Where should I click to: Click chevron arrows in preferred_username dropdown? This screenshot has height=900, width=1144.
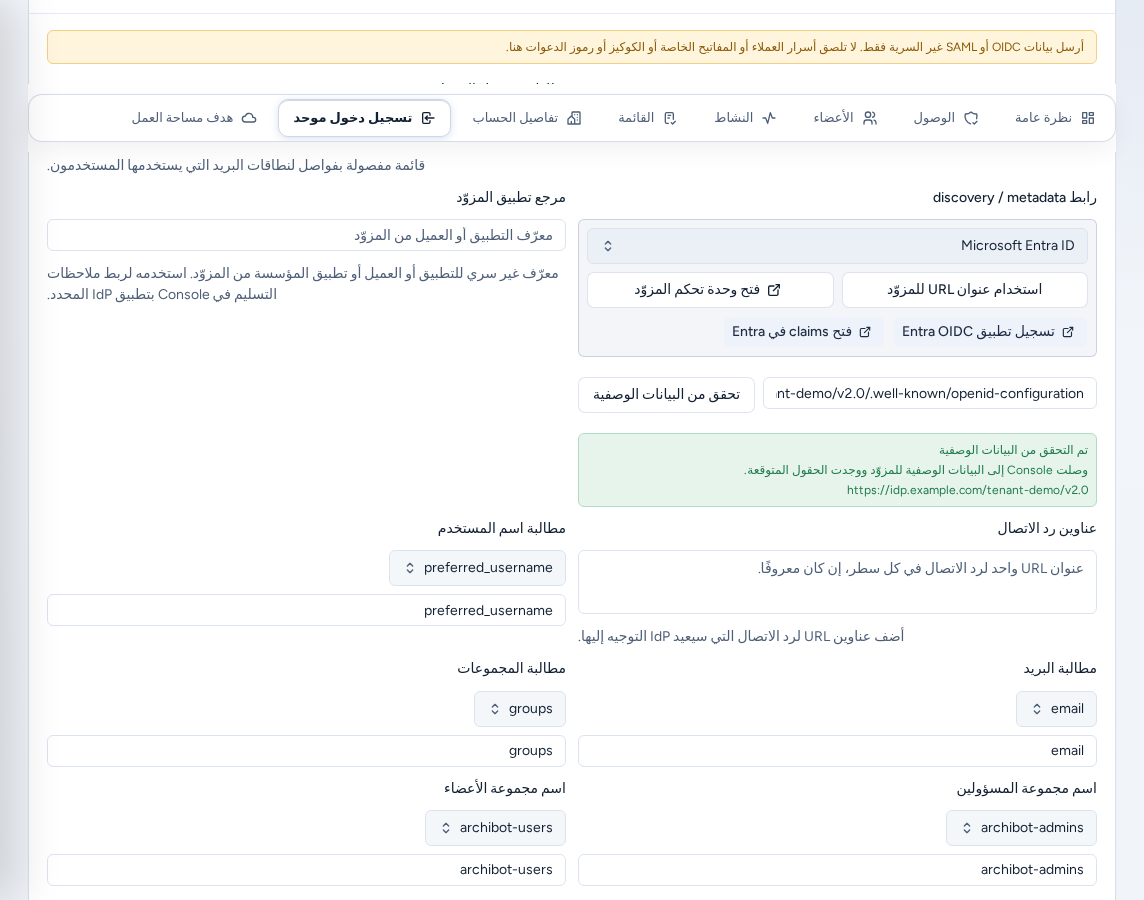pos(410,568)
